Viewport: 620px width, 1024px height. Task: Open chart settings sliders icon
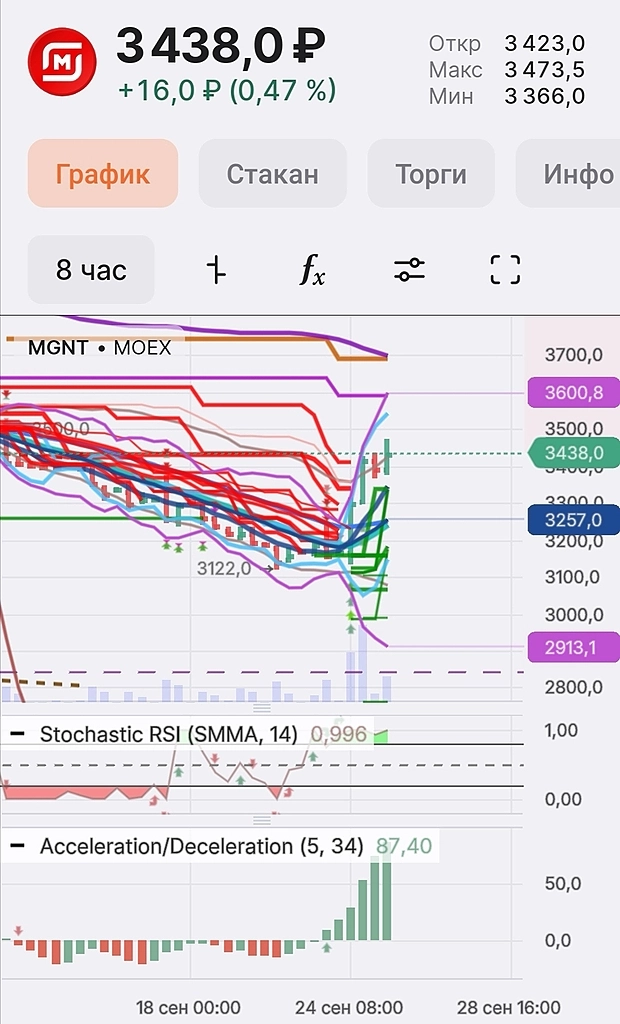410,270
